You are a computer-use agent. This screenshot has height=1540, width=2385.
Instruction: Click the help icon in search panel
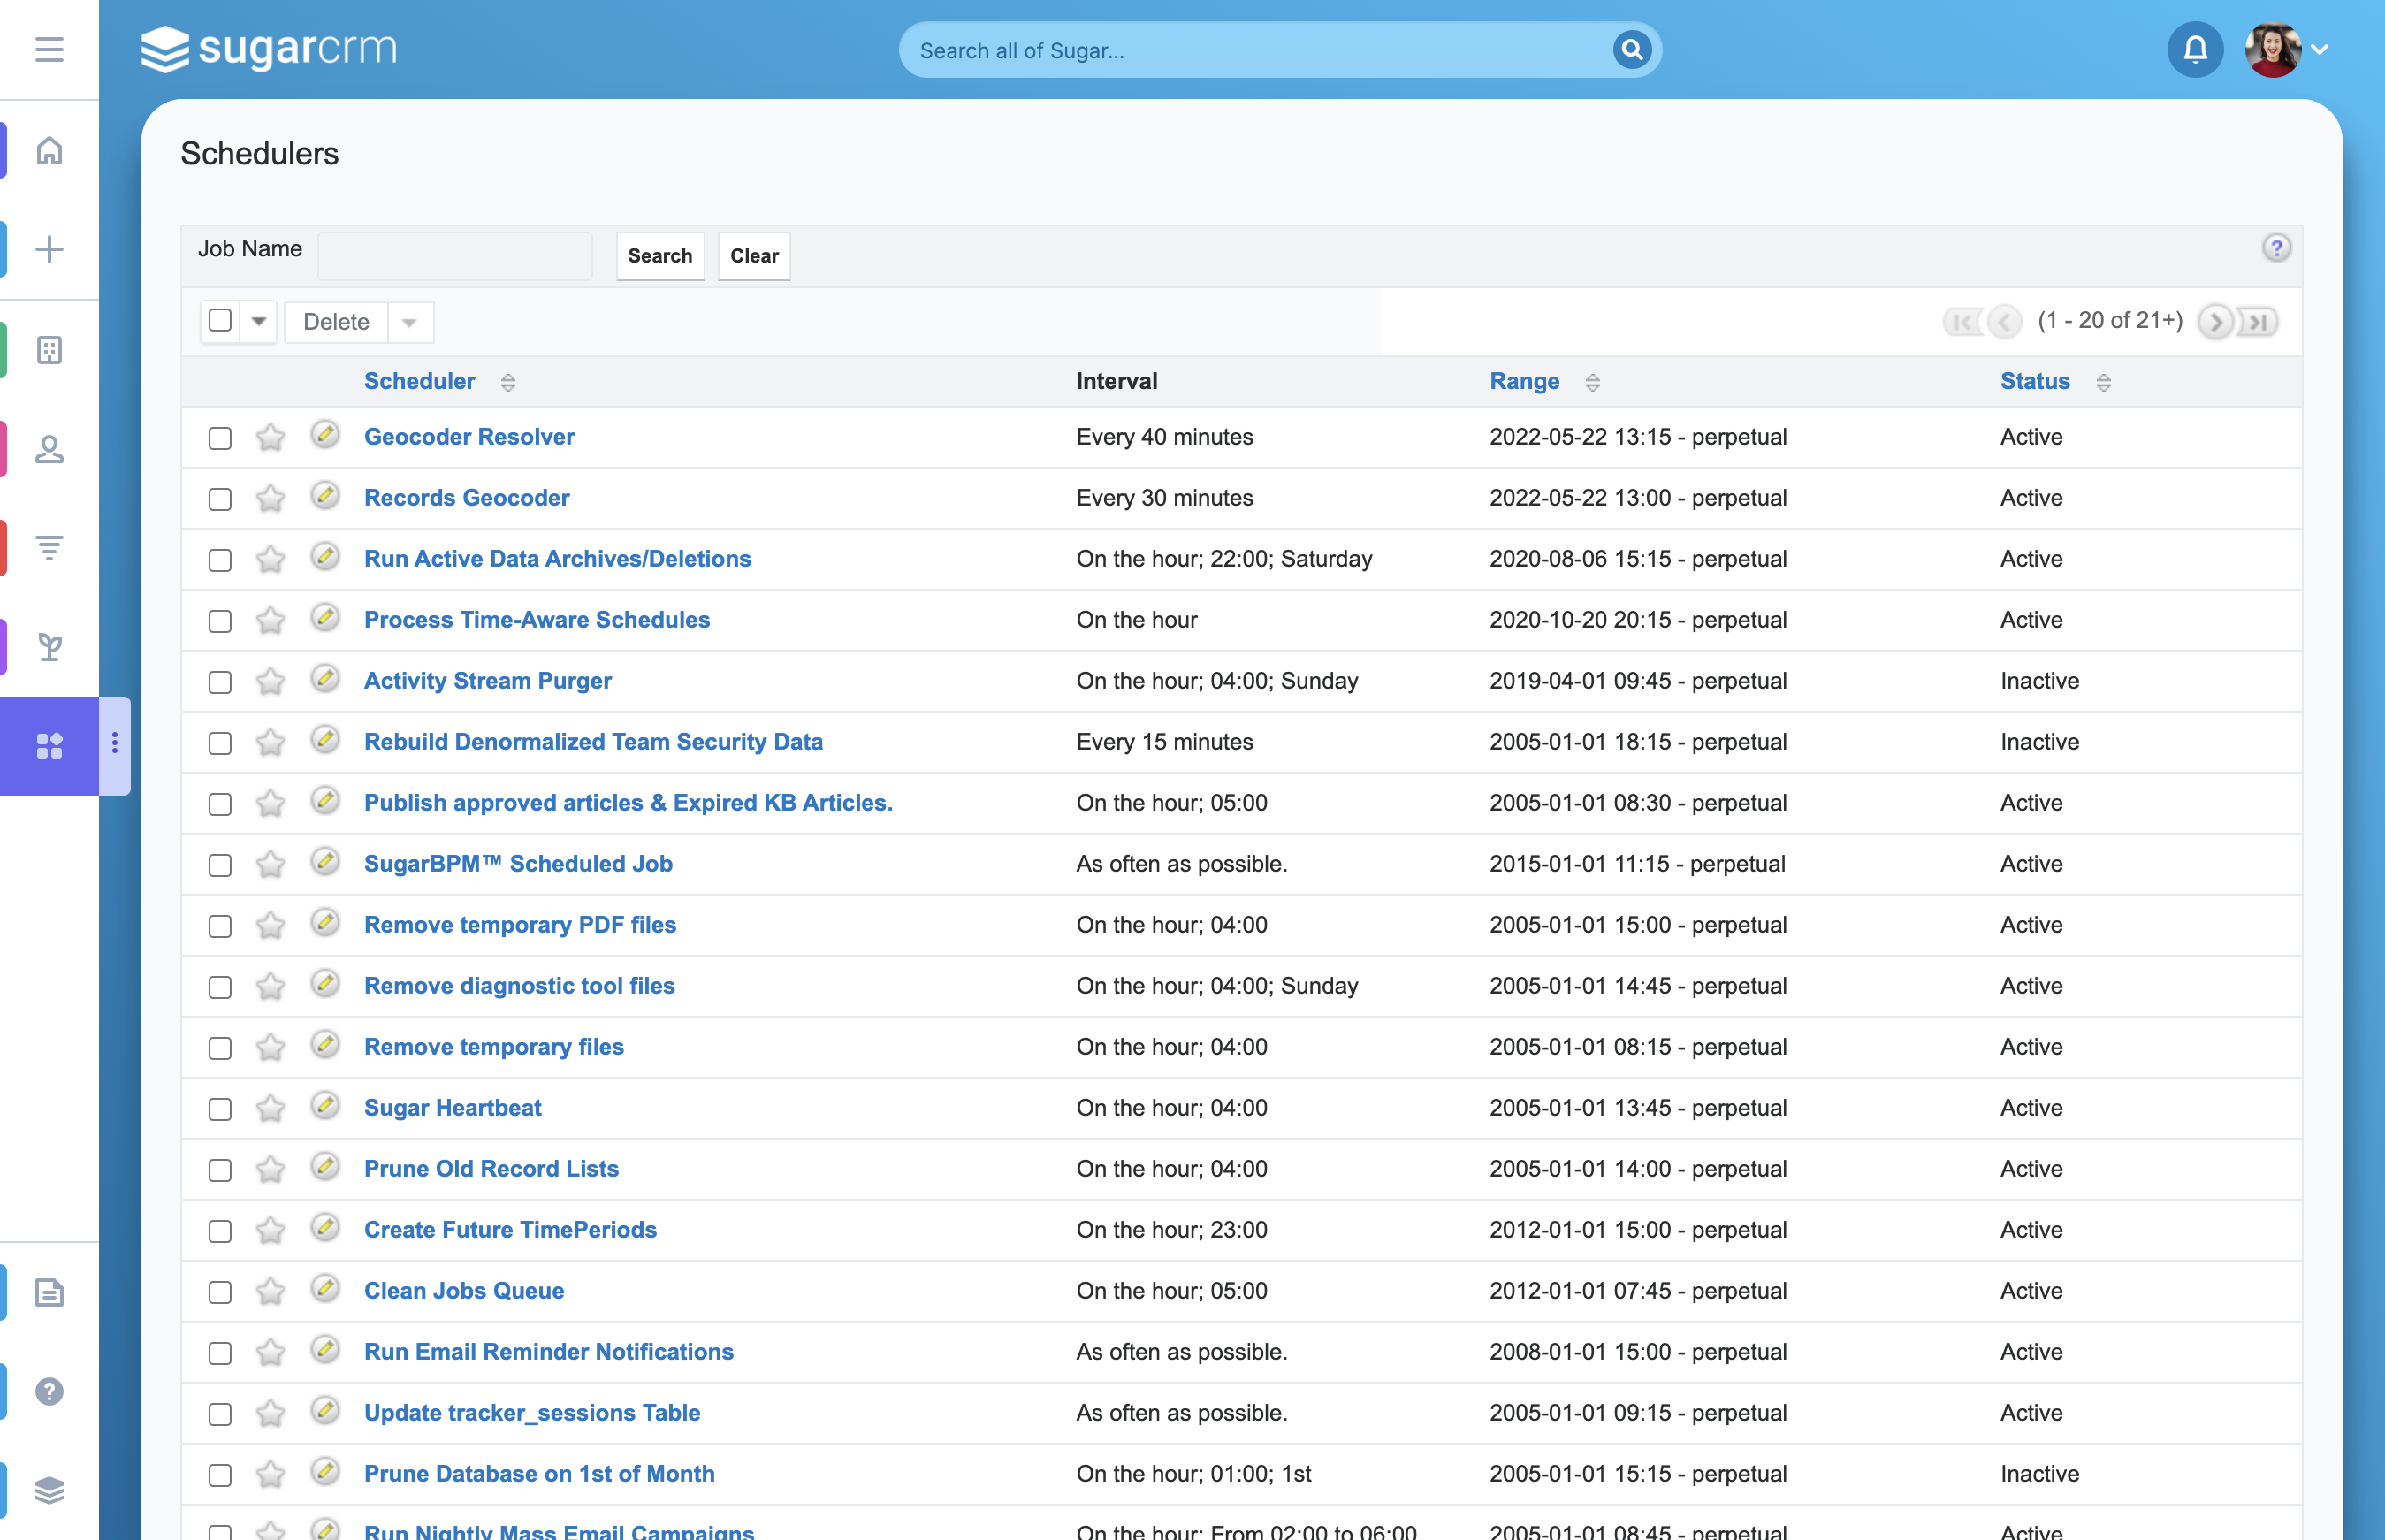click(x=2276, y=247)
